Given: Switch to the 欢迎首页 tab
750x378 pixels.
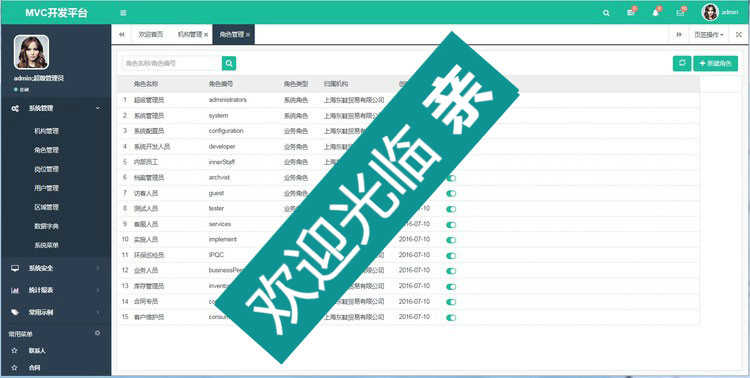Looking at the screenshot, I should [151, 34].
